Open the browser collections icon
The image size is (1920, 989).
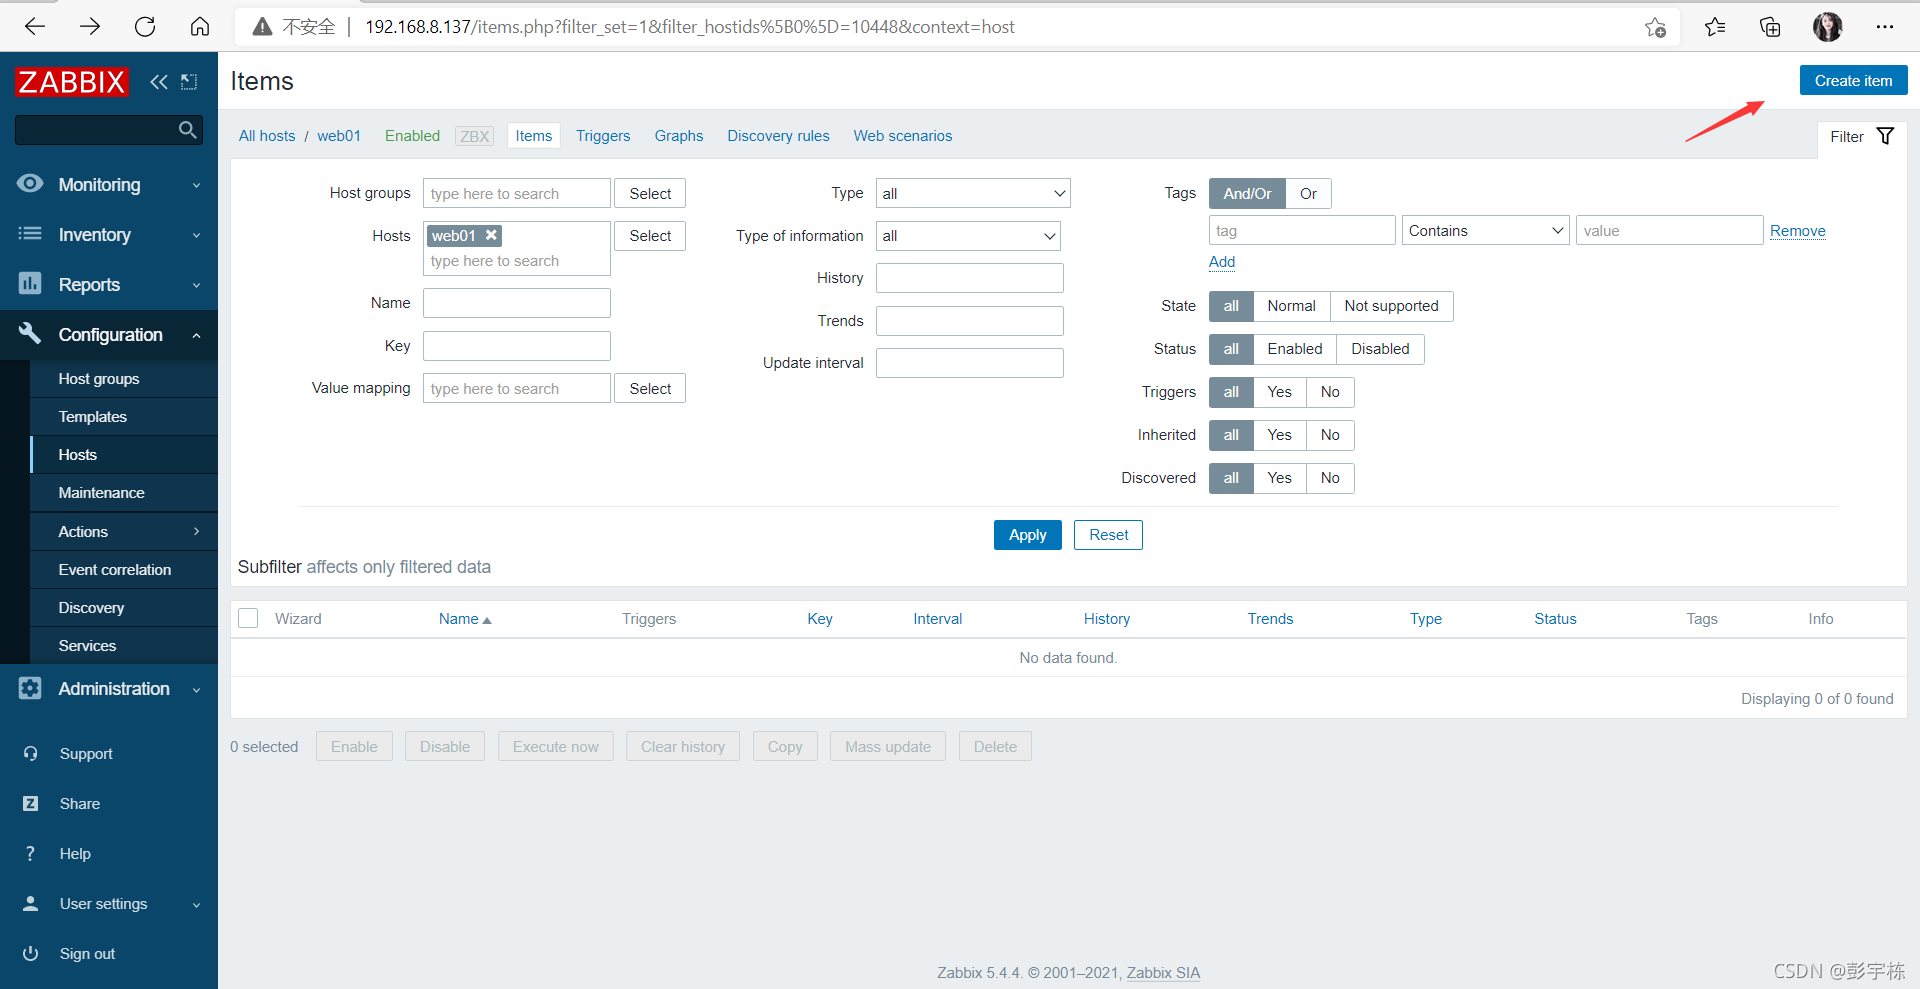1770,27
